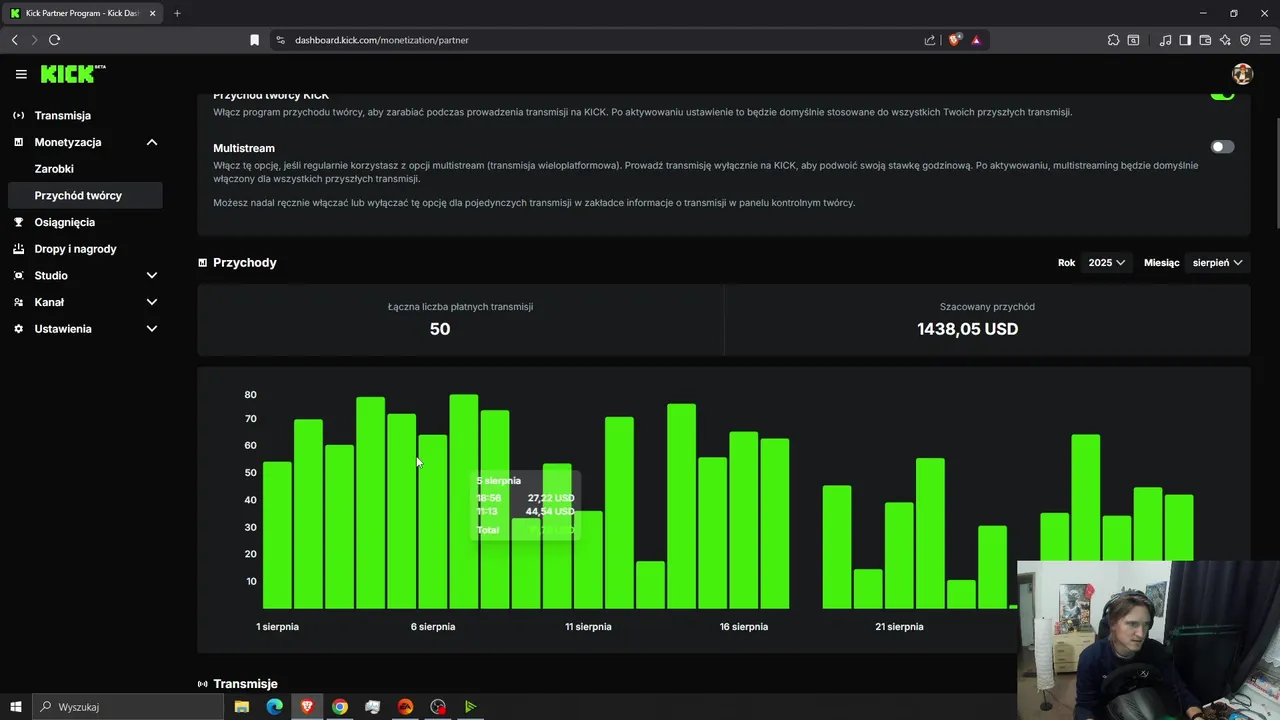The image size is (1280, 720).
Task: Select the Kick Partner Program browser tab
Action: click(82, 13)
